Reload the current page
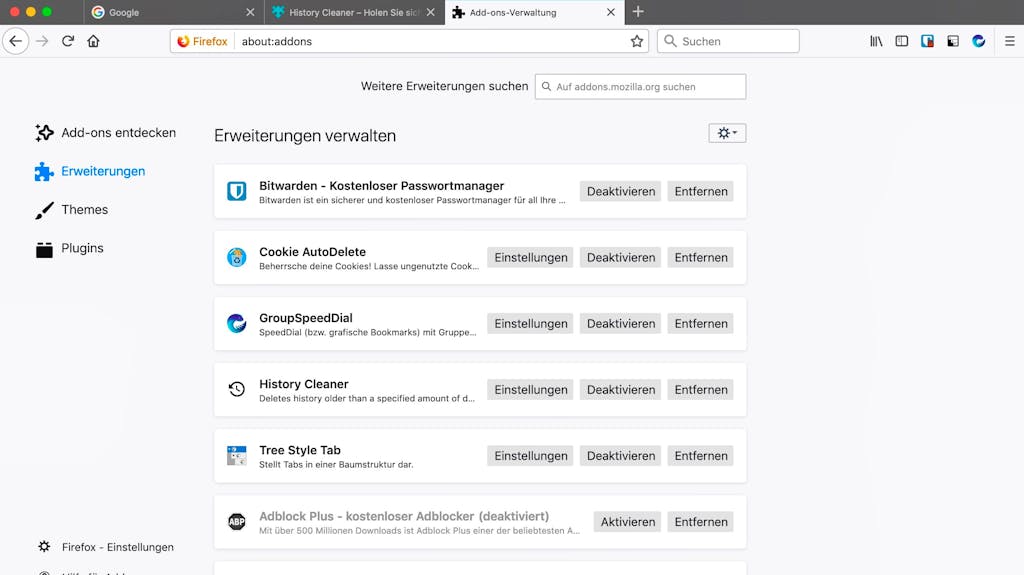The height and width of the screenshot is (575, 1024). (68, 41)
